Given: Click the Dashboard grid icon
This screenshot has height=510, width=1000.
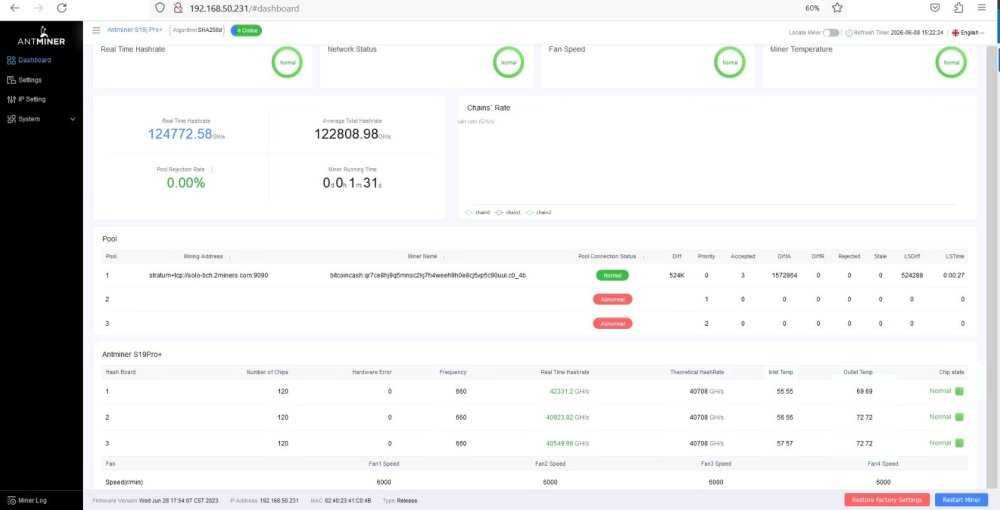Looking at the screenshot, I should click(x=11, y=60).
